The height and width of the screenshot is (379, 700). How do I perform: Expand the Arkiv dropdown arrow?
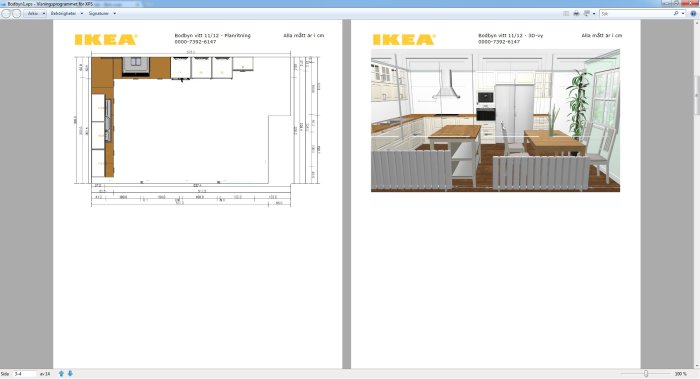[44, 13]
